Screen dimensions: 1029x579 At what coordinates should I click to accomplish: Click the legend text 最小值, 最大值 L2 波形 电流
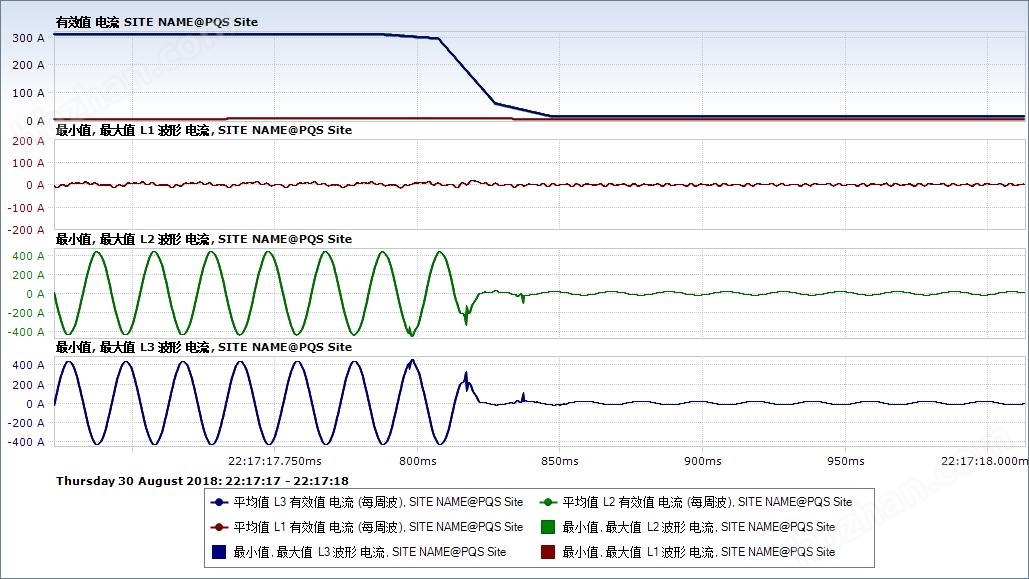698,527
